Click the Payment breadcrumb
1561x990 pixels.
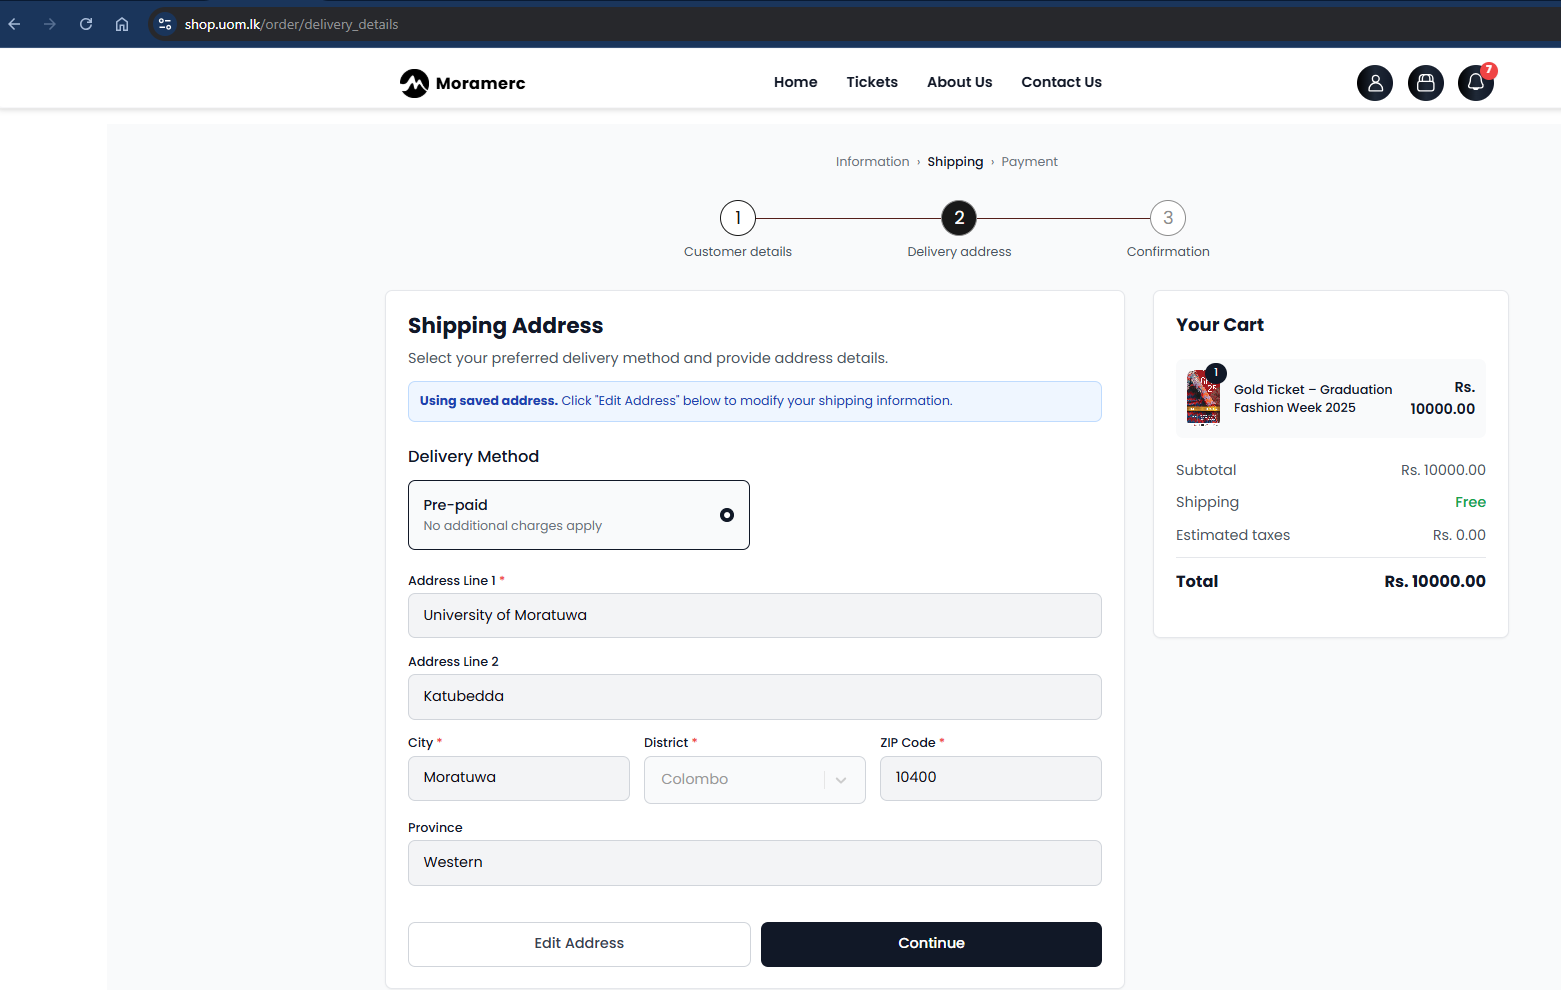[1030, 162]
